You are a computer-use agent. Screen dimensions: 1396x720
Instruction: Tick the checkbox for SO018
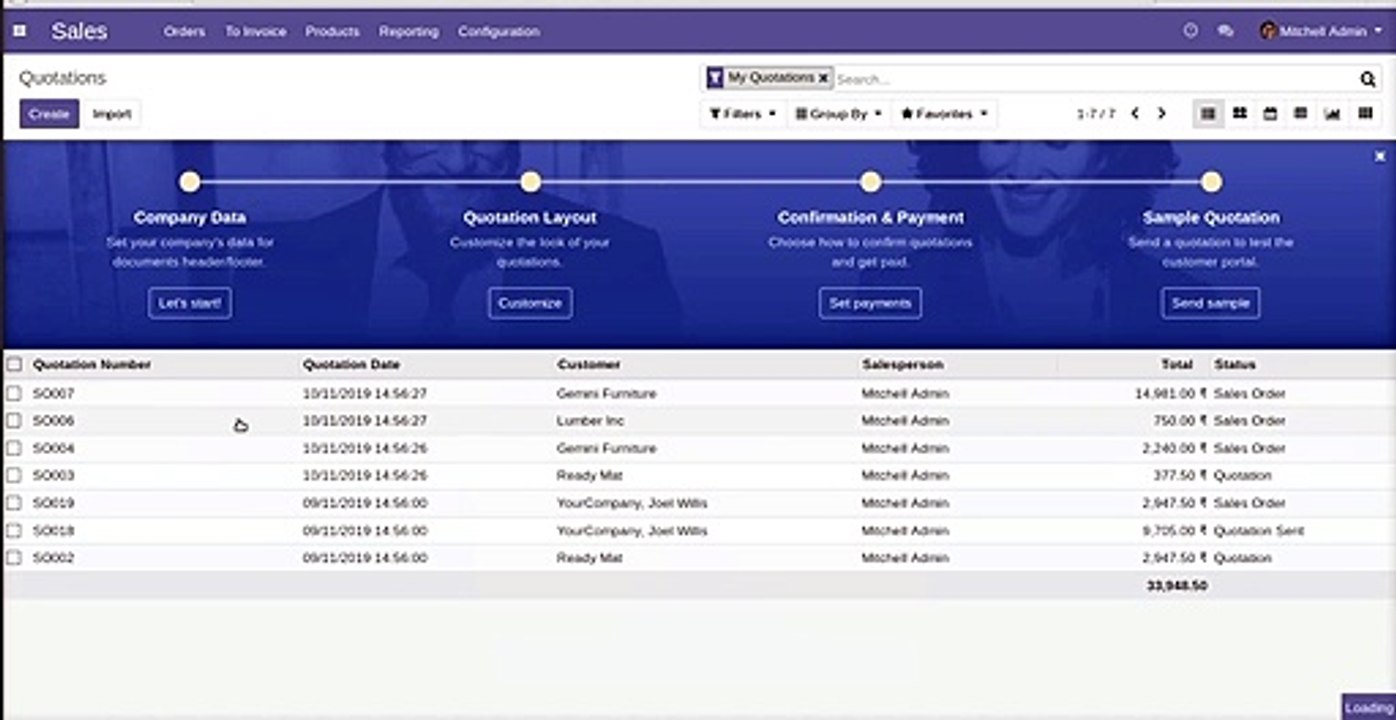point(14,531)
